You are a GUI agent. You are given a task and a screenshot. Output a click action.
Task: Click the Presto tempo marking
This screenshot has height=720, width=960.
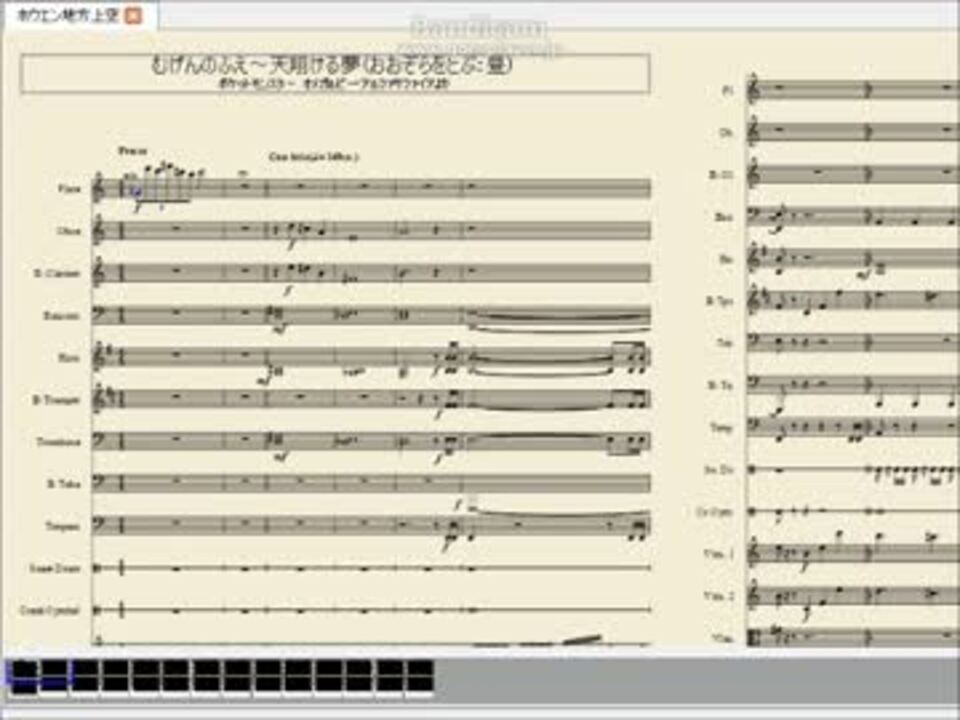click(x=132, y=151)
